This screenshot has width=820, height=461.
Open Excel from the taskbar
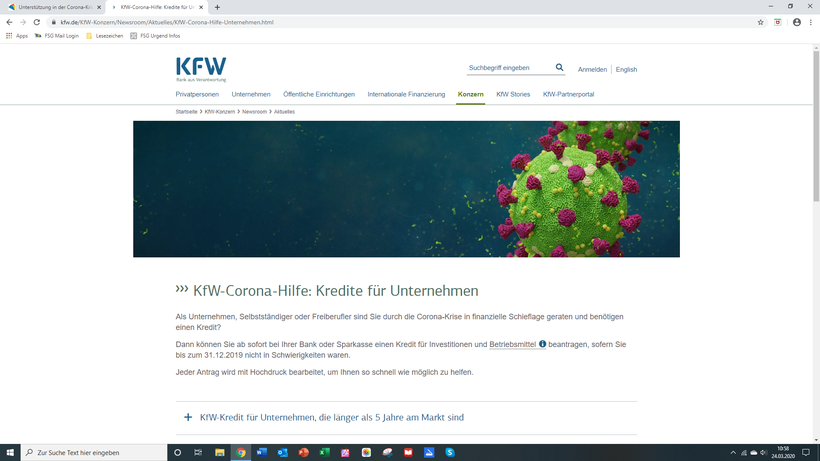(324, 453)
